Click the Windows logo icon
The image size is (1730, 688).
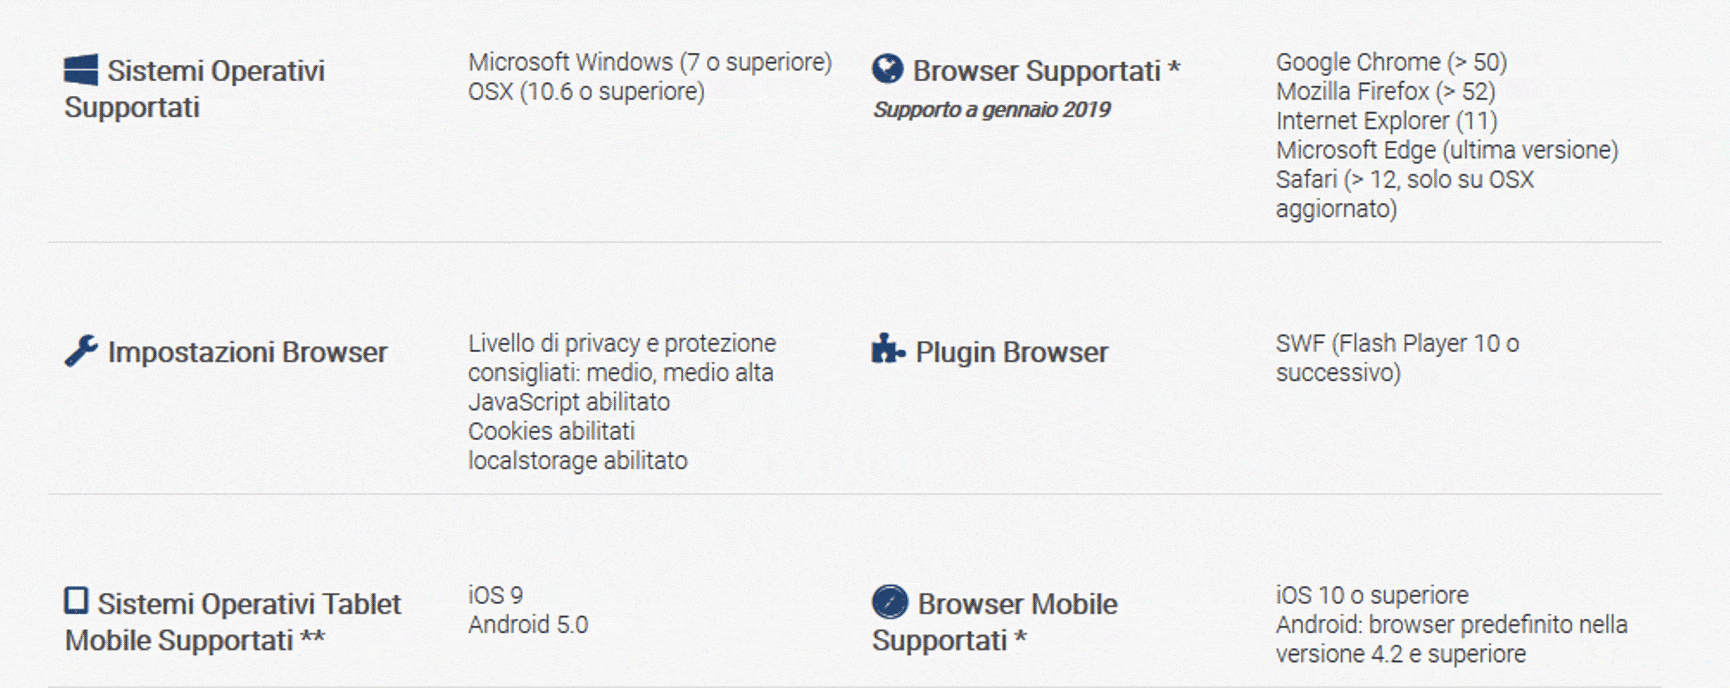point(81,70)
